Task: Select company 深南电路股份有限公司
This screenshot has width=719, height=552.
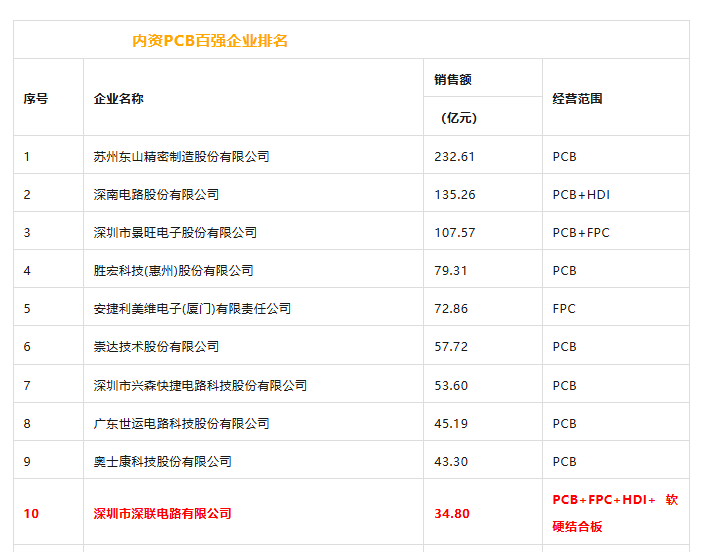Action: (x=156, y=195)
